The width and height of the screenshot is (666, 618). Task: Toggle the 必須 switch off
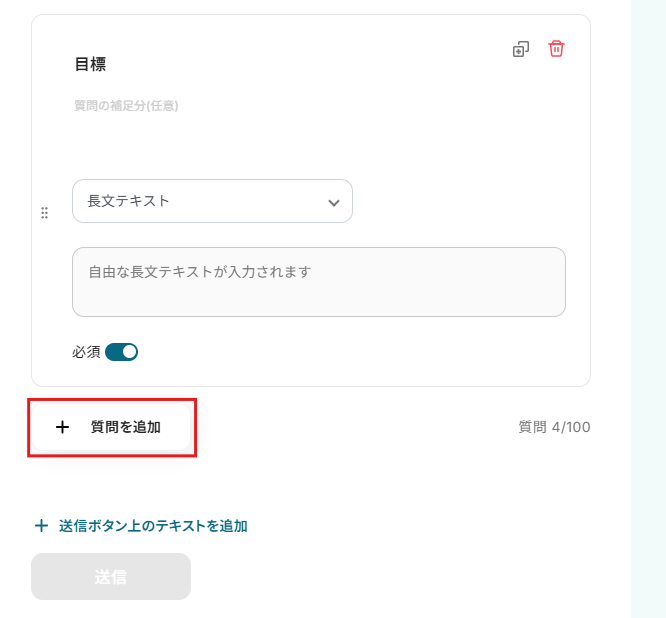122,352
